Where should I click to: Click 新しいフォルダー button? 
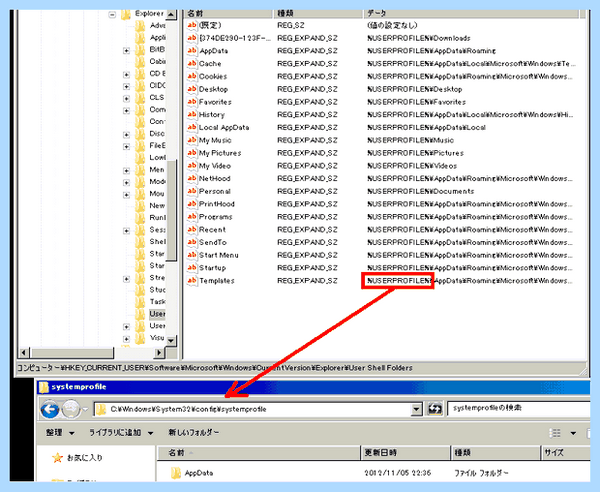pyautogui.click(x=194, y=433)
